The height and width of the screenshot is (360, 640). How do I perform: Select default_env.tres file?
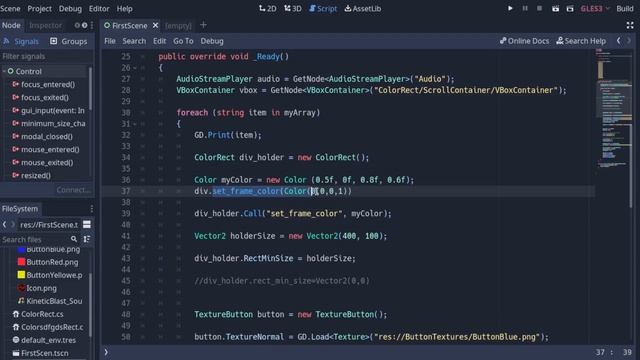[44, 340]
